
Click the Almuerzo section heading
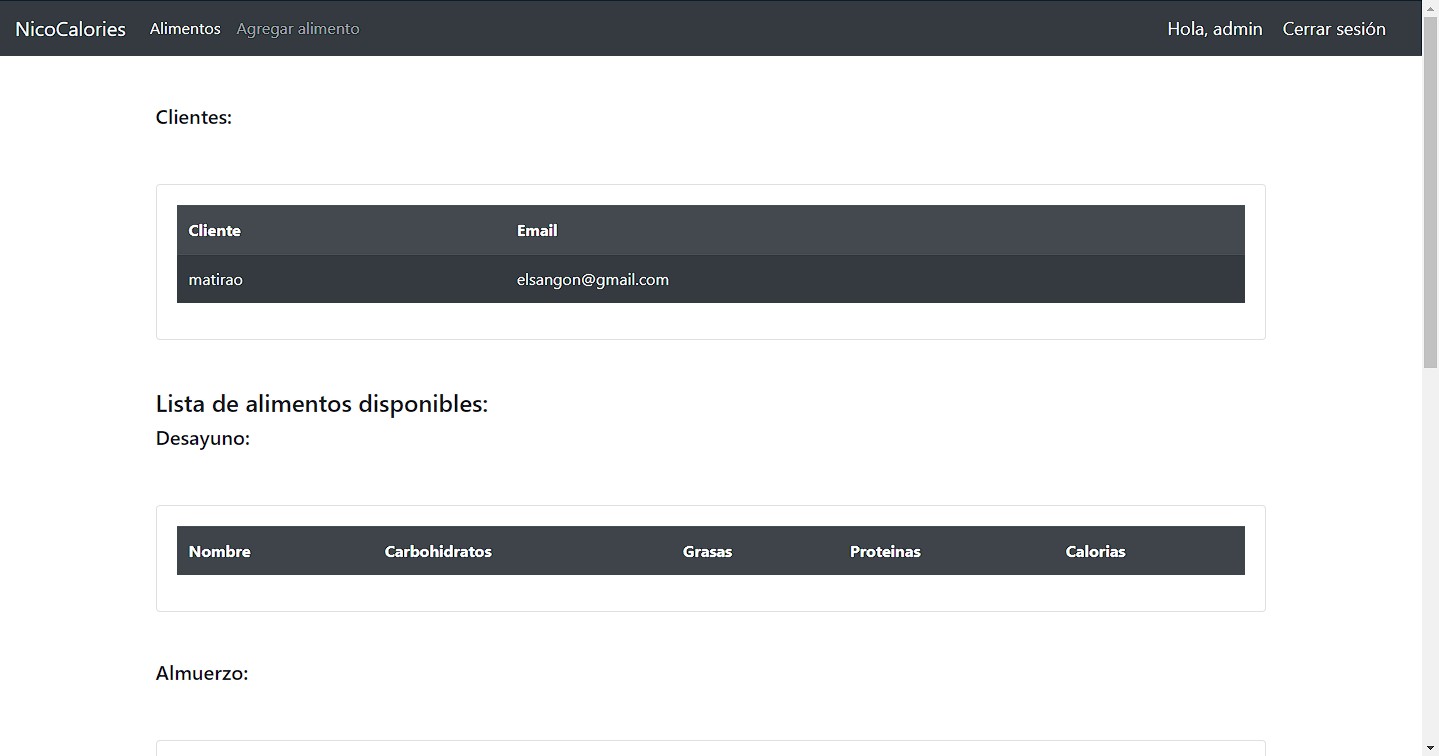[x=202, y=673]
